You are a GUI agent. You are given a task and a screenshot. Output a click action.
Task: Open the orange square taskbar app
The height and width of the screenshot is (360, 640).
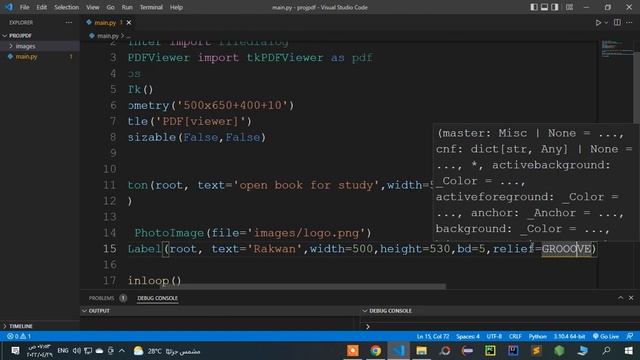coord(353,351)
